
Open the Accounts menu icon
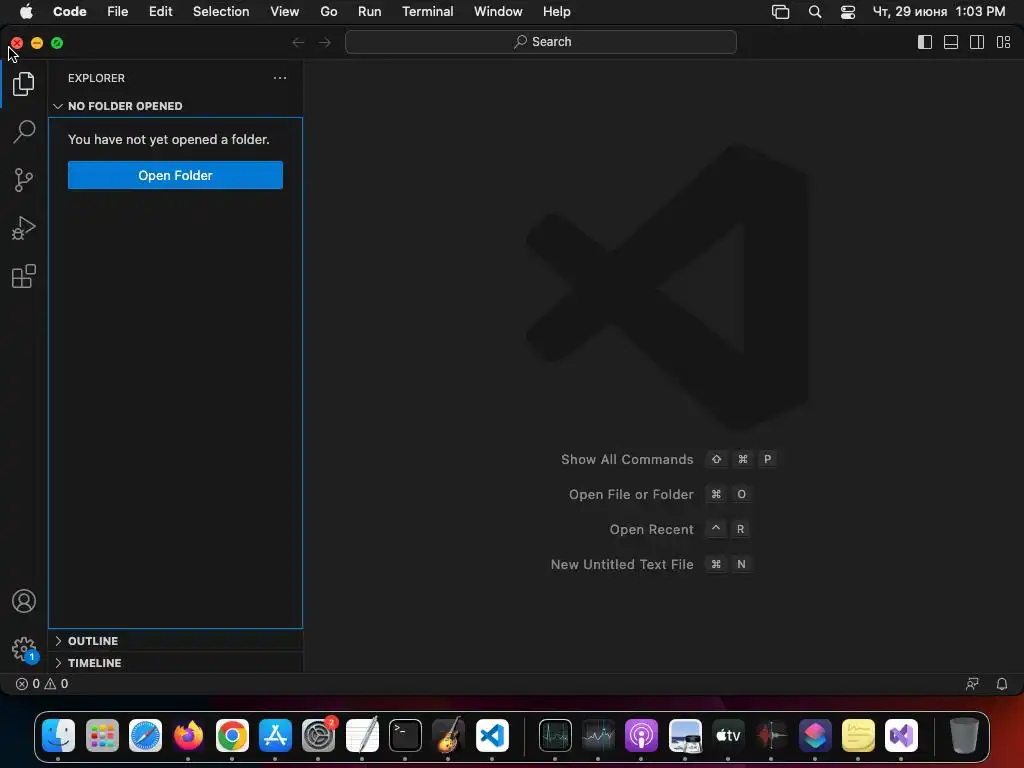click(x=24, y=601)
